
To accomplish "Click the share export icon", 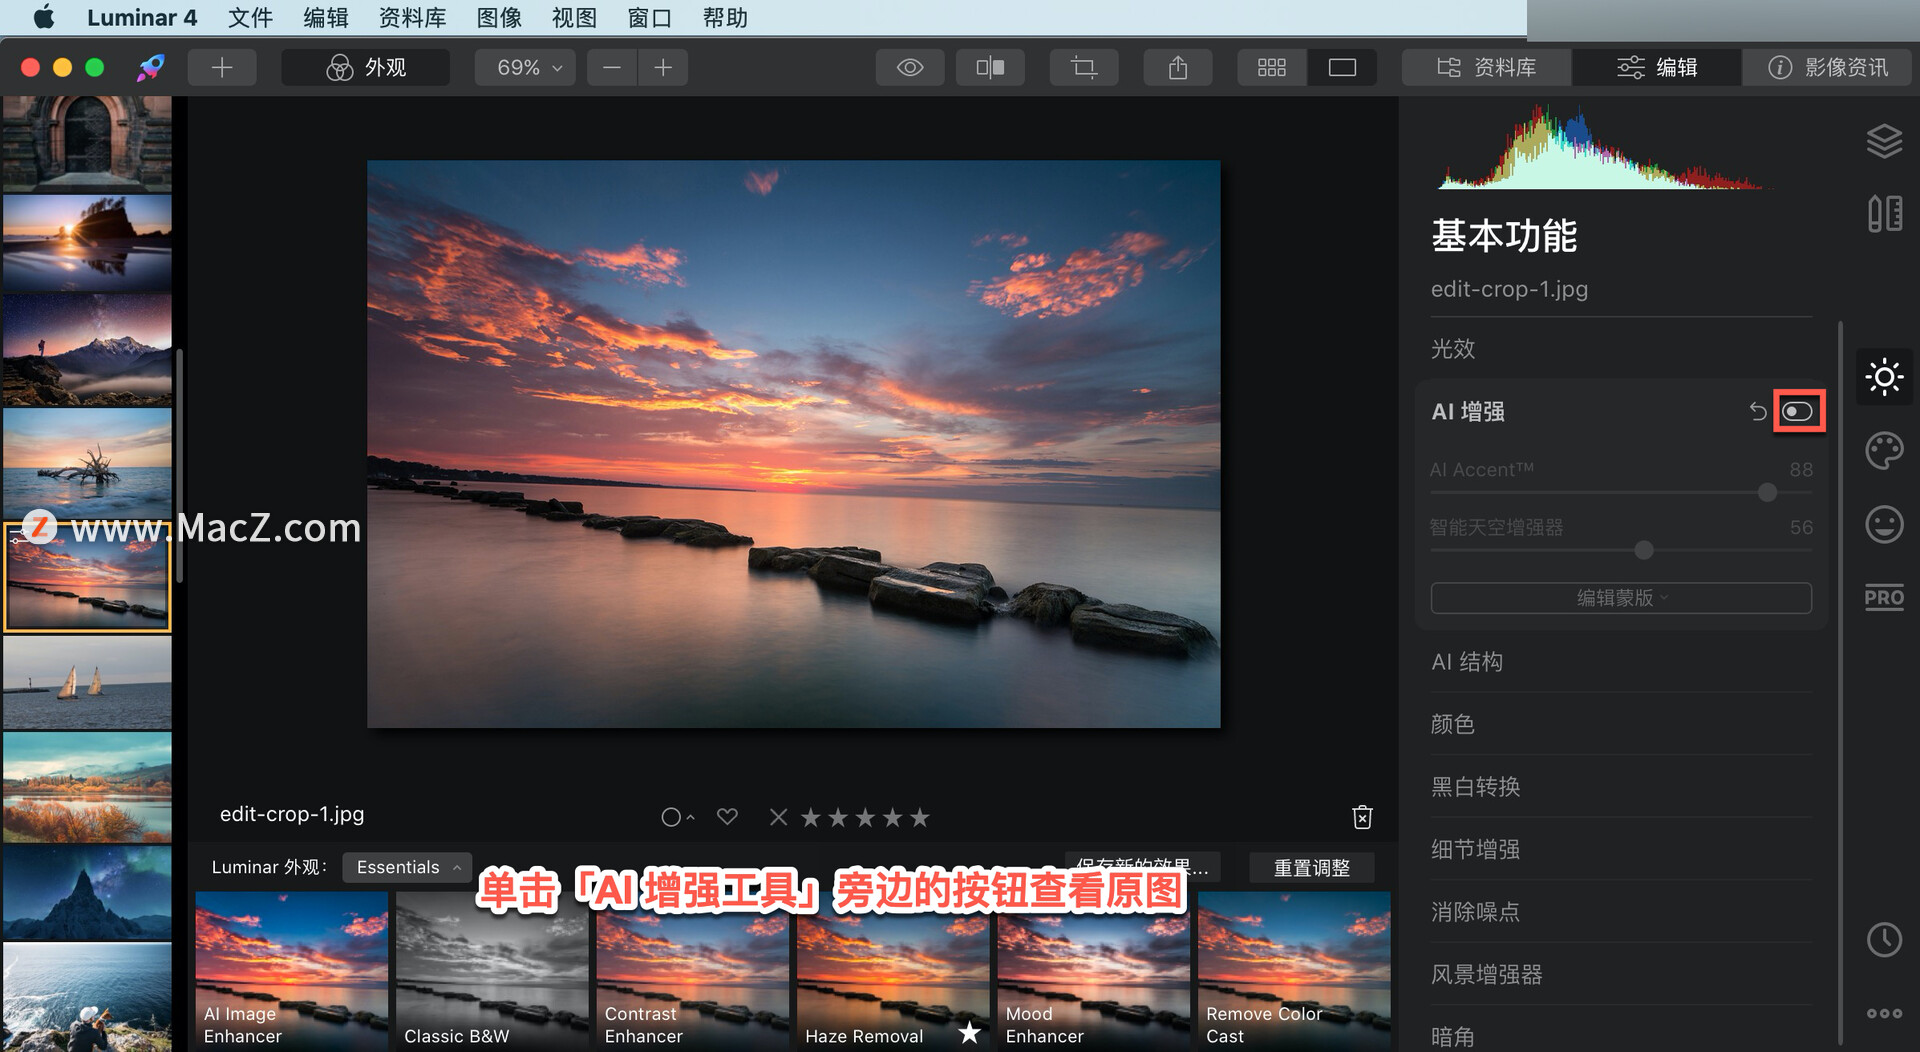I will 1178,67.
